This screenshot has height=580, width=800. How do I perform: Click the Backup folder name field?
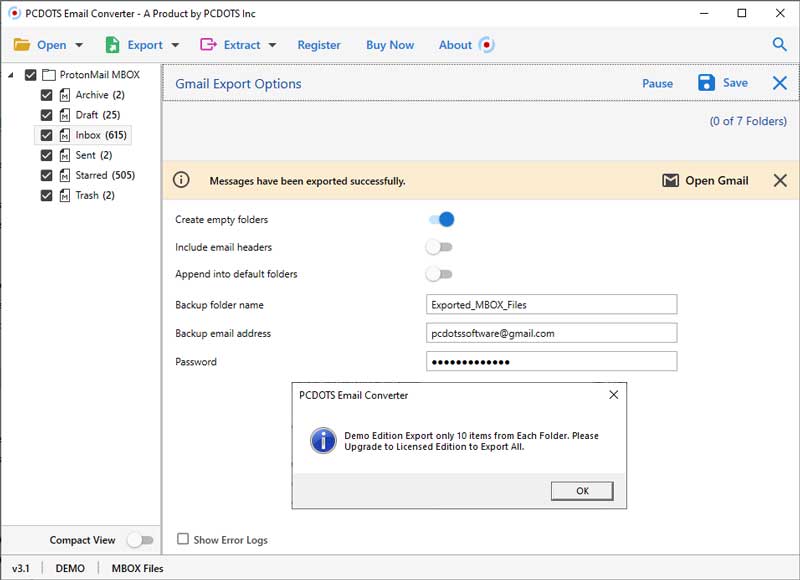(552, 305)
